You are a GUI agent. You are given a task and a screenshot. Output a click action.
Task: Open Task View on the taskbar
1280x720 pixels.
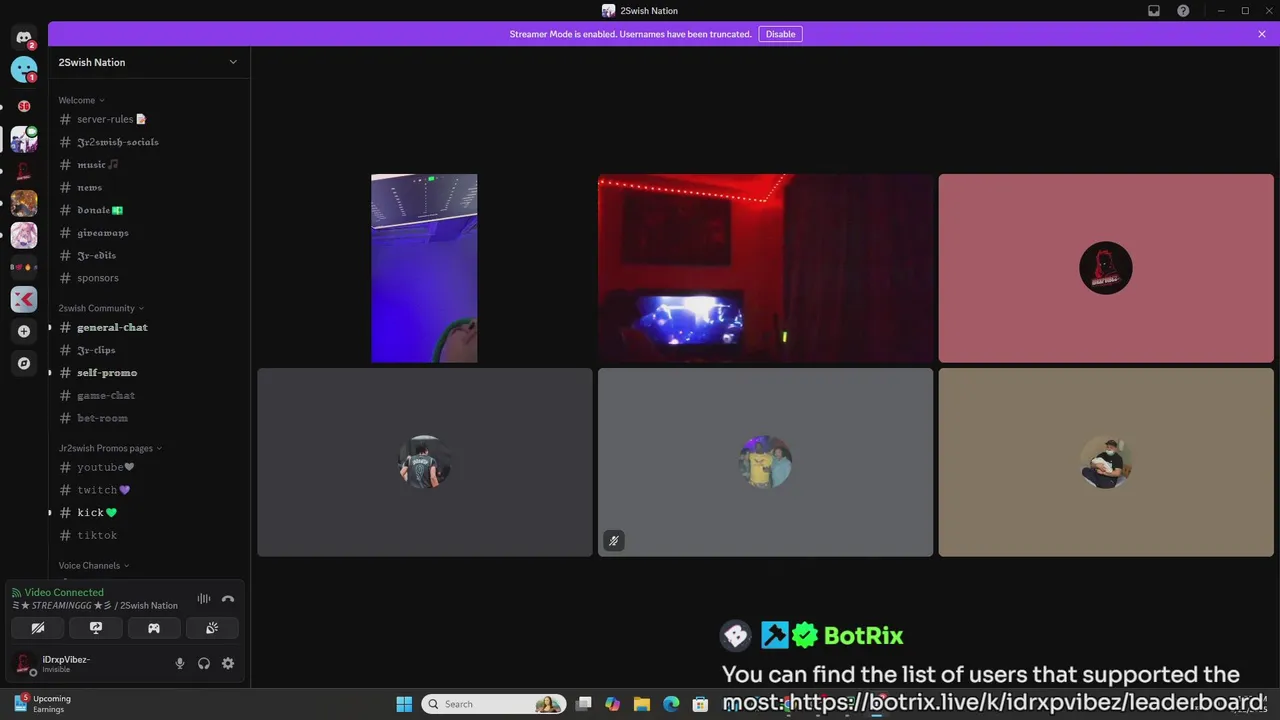pos(584,704)
